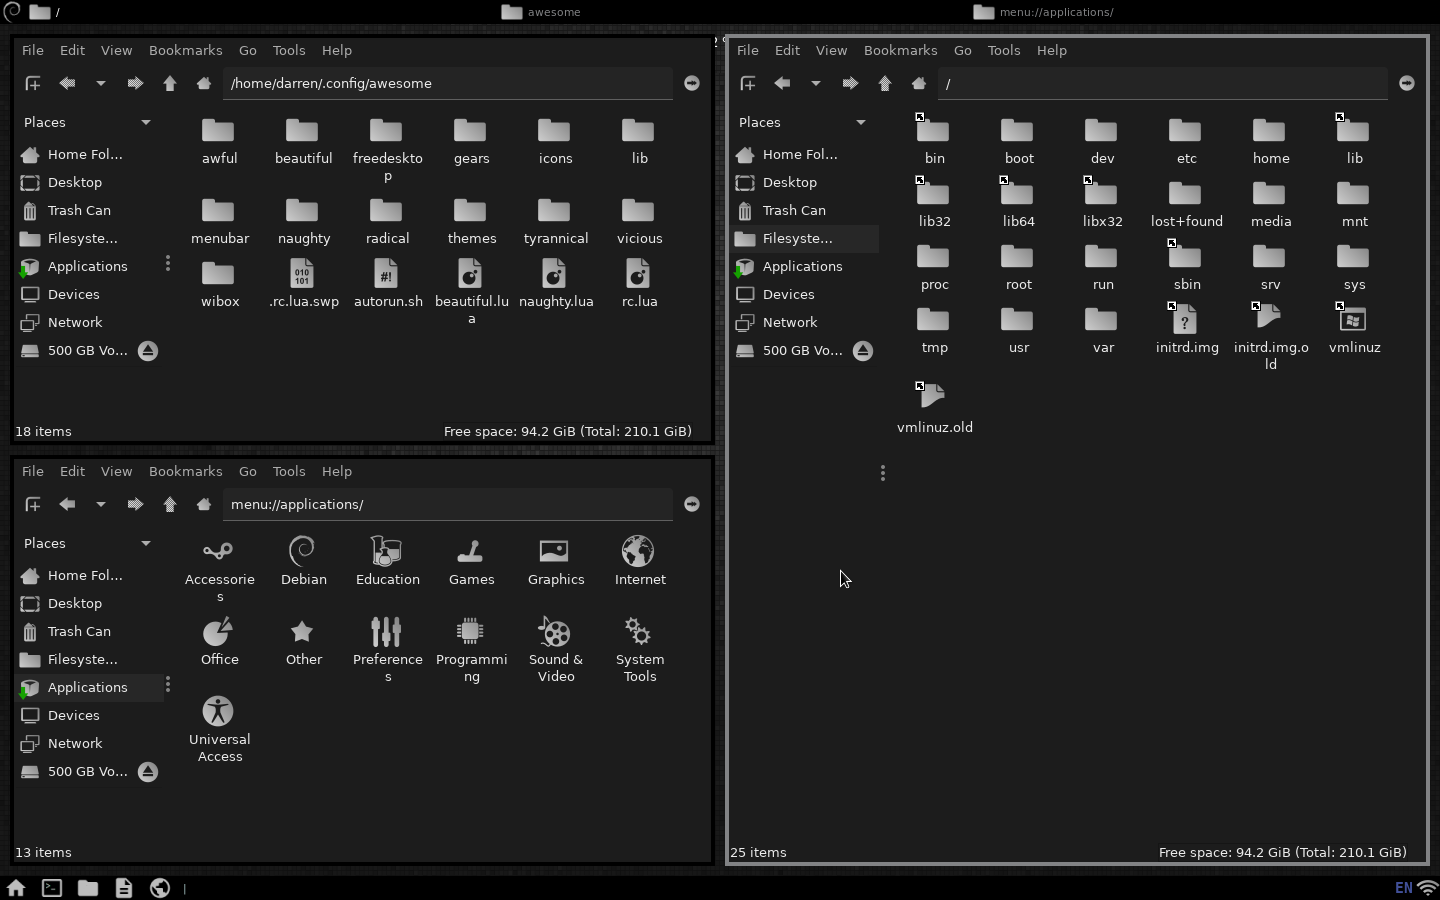Open Help menu in menu://applications window

tap(337, 471)
